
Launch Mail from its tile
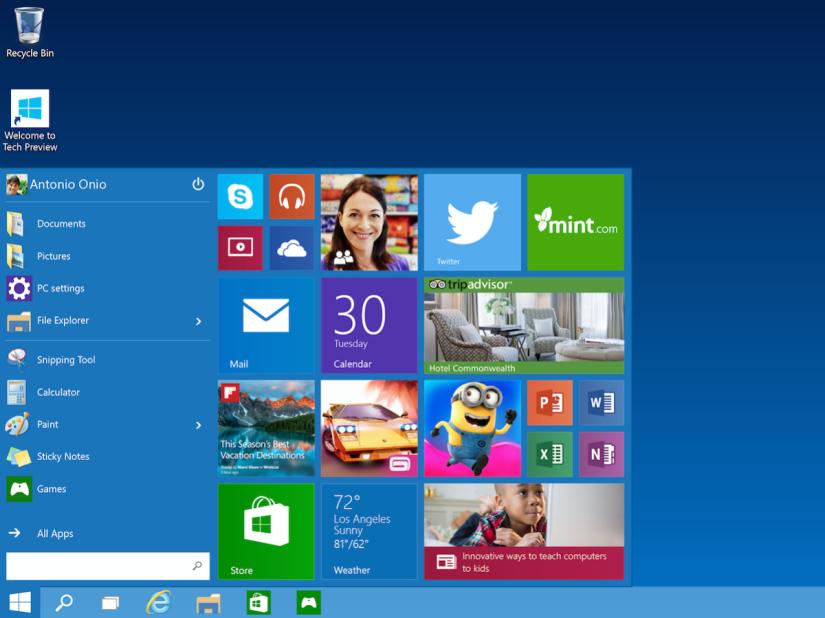point(265,324)
